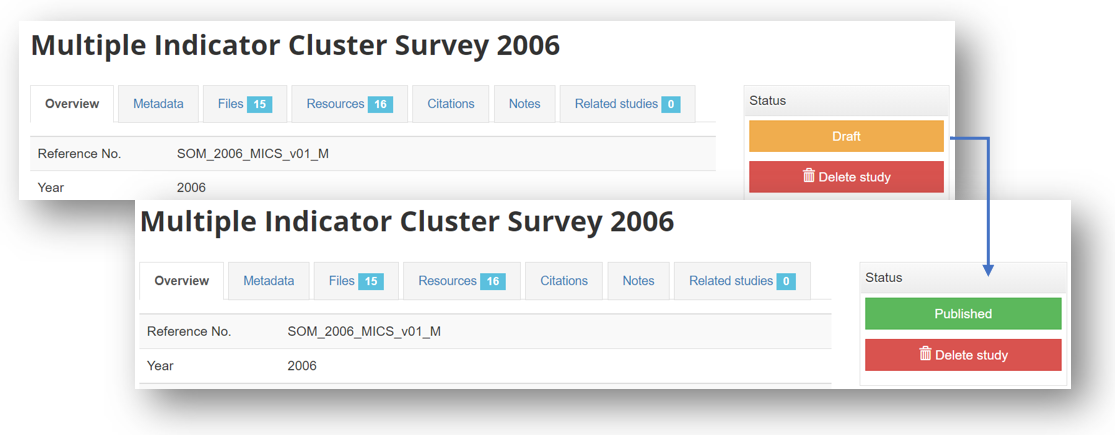Click the lower Status panel header
The height and width of the screenshot is (435, 1115).
click(x=963, y=278)
